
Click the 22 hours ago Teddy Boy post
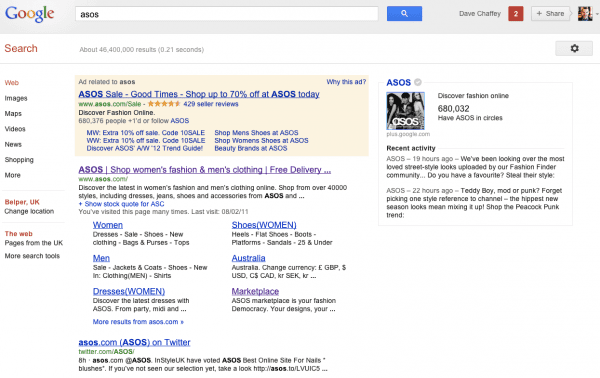click(x=474, y=203)
